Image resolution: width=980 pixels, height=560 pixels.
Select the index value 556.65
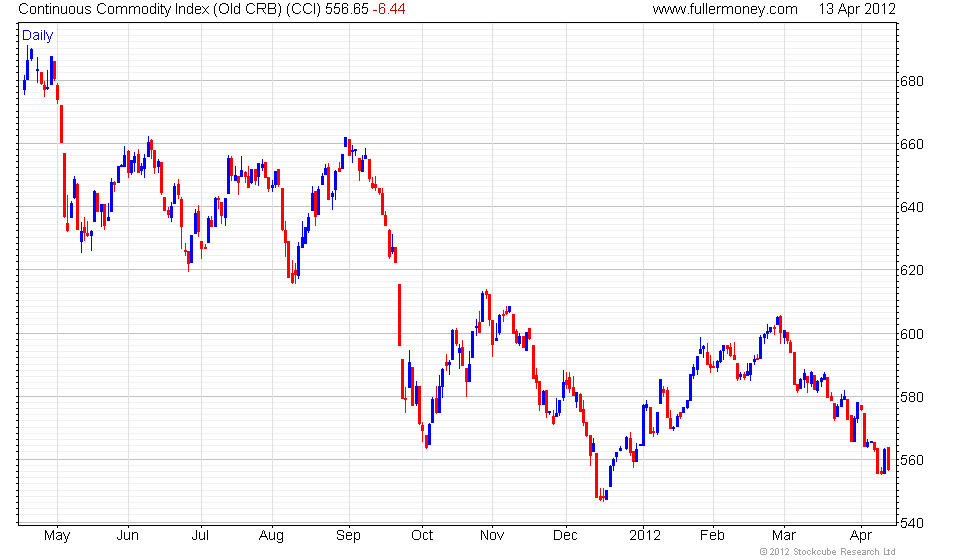(346, 9)
